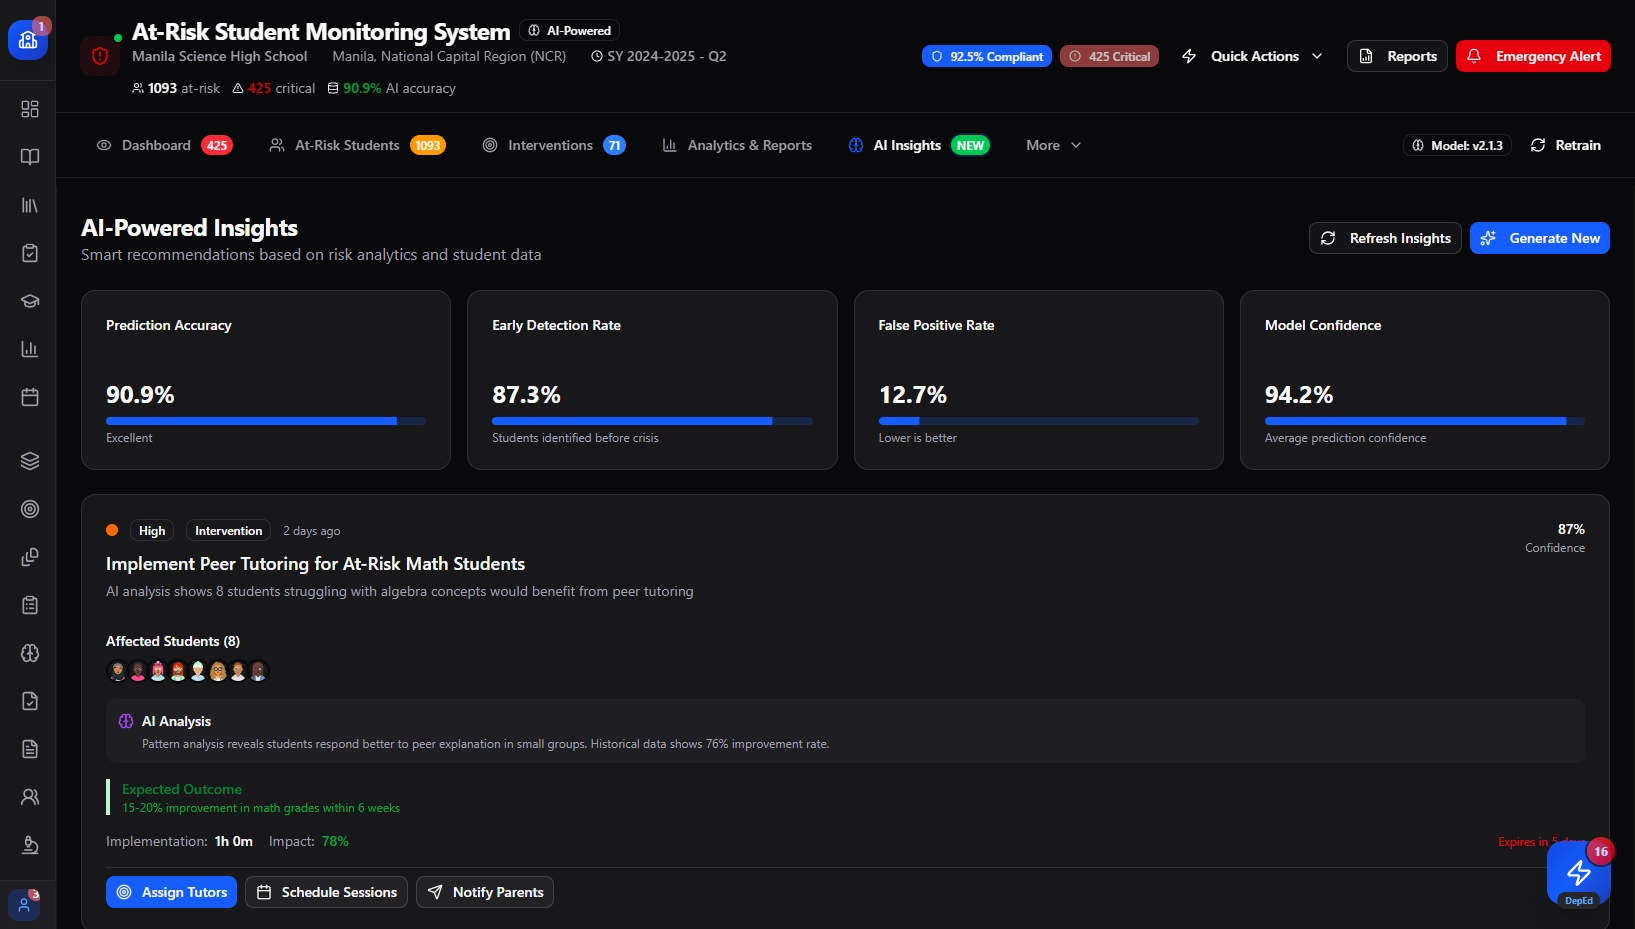Open the Interventions tab
Image resolution: width=1635 pixels, height=929 pixels.
click(553, 145)
